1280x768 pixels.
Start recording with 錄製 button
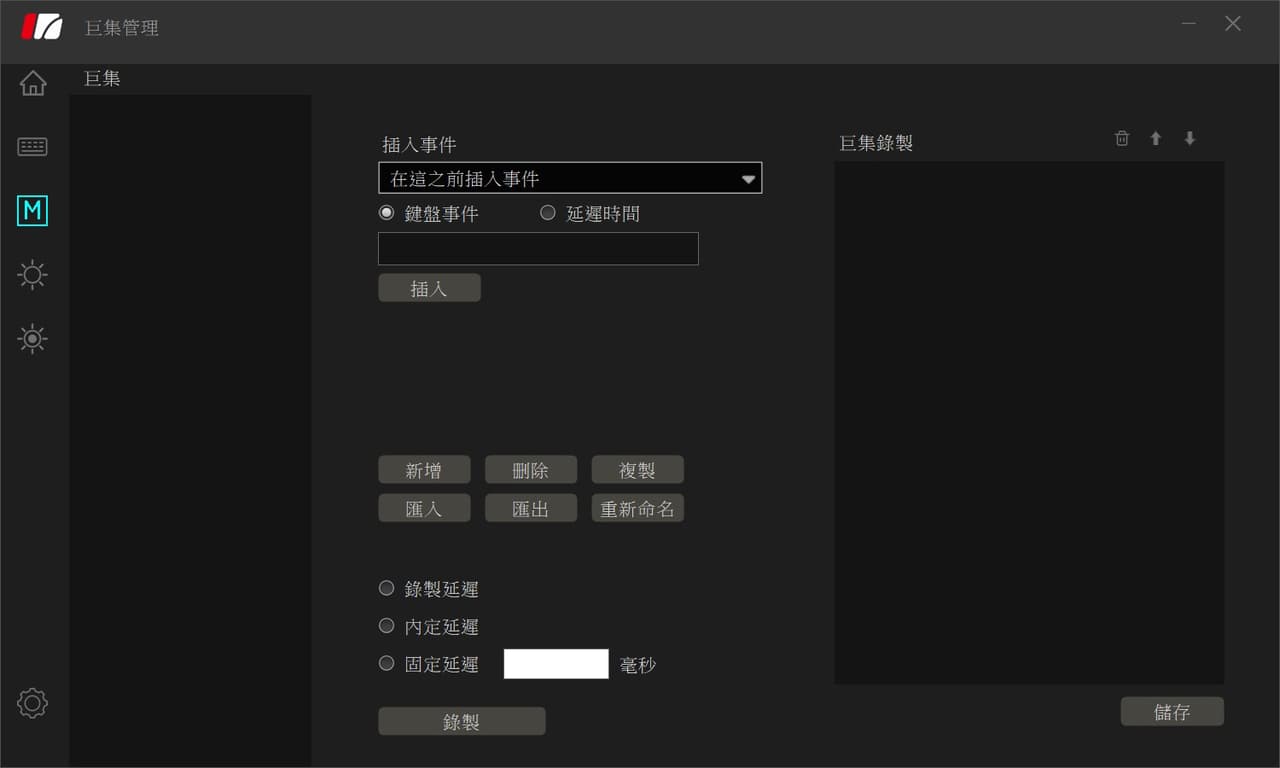coord(462,721)
